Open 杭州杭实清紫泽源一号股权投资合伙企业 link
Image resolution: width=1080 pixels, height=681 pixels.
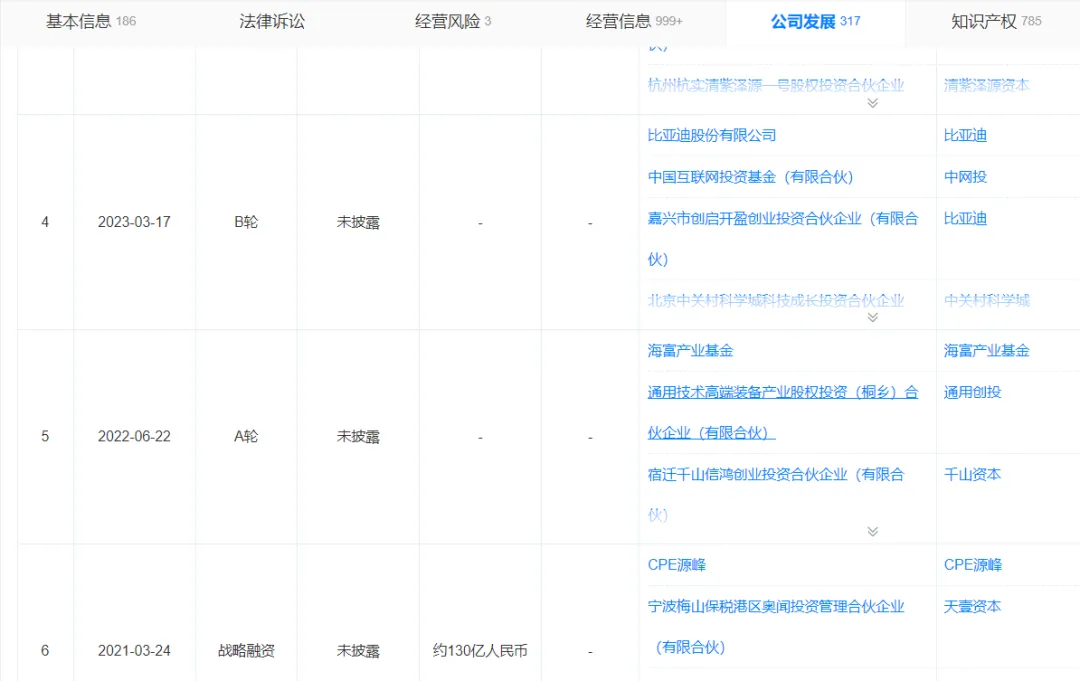tap(776, 85)
